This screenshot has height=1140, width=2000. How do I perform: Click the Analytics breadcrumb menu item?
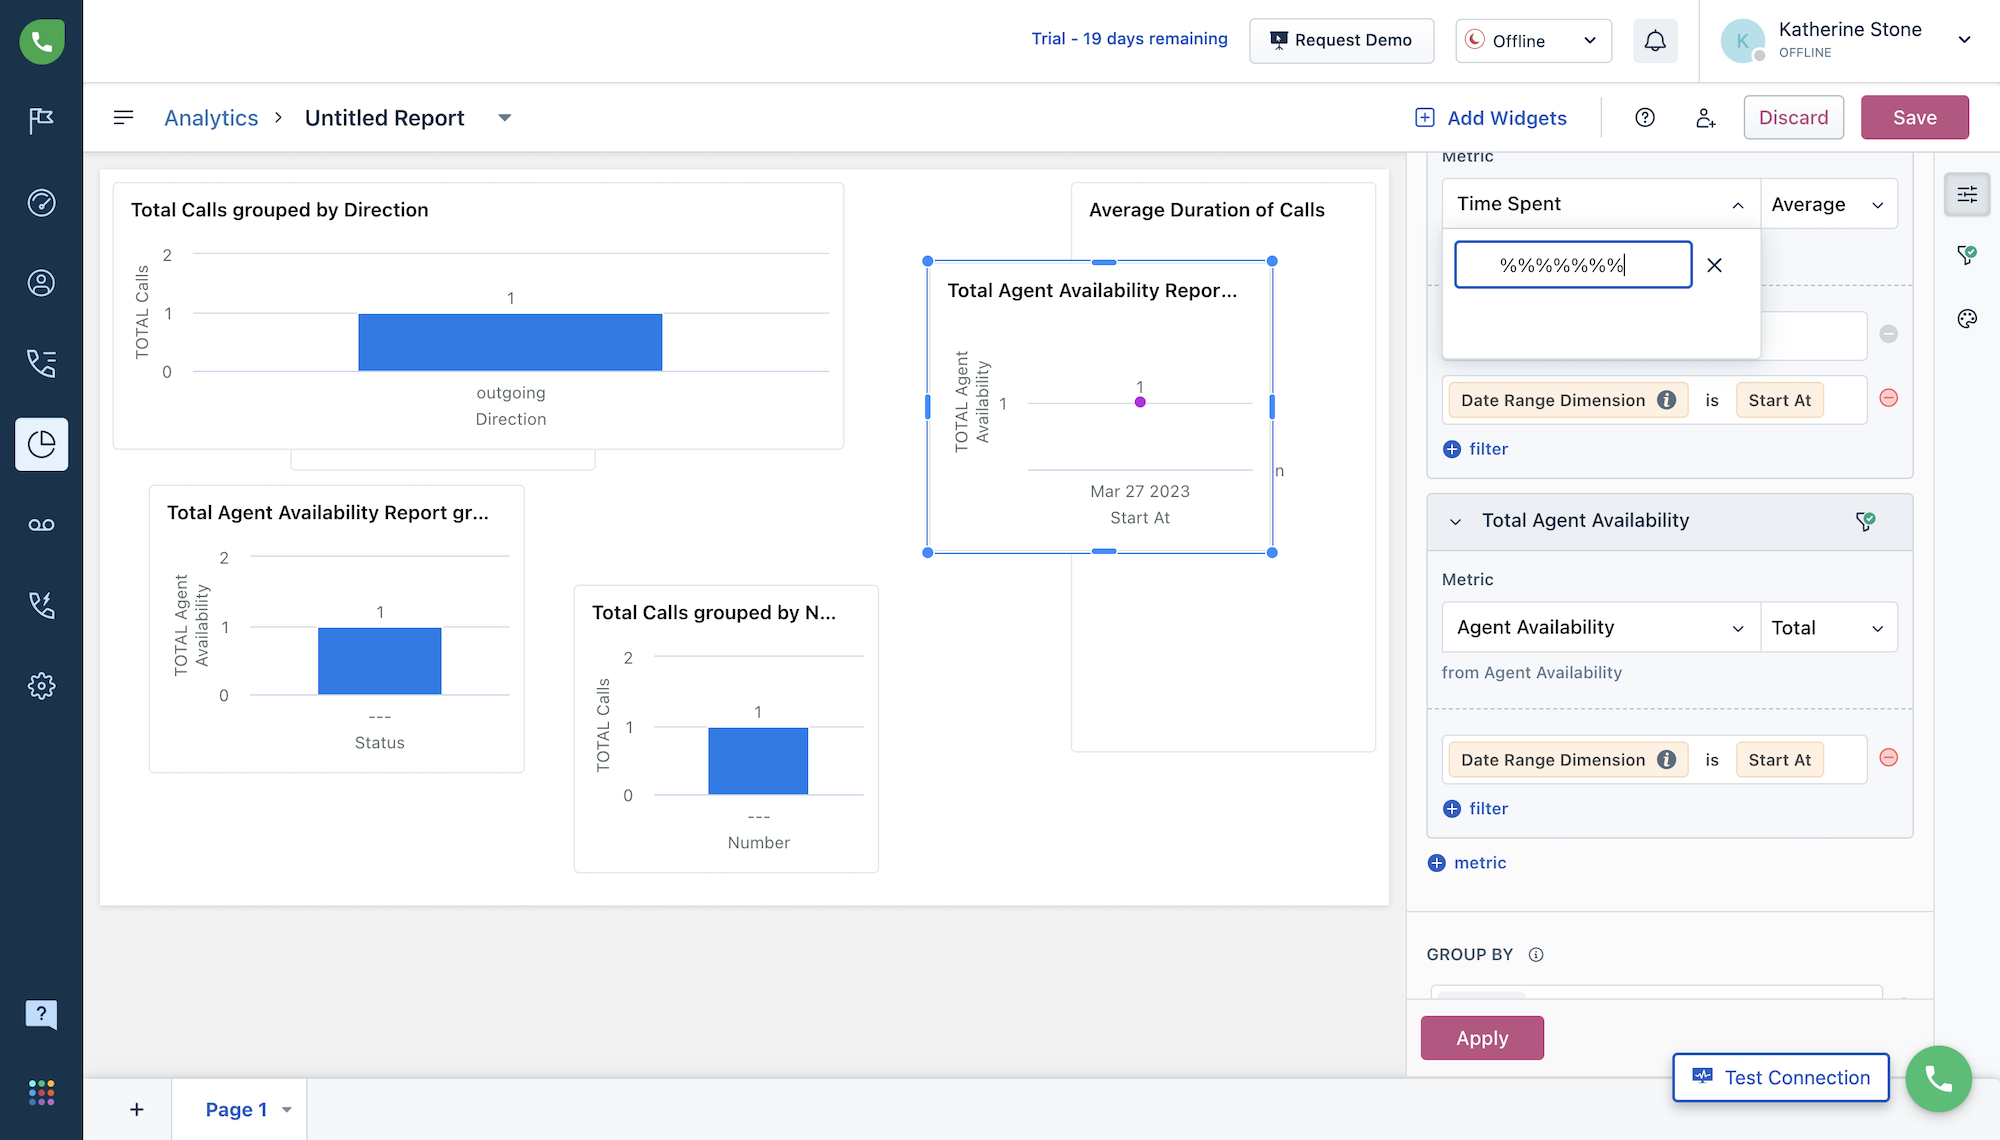click(212, 117)
